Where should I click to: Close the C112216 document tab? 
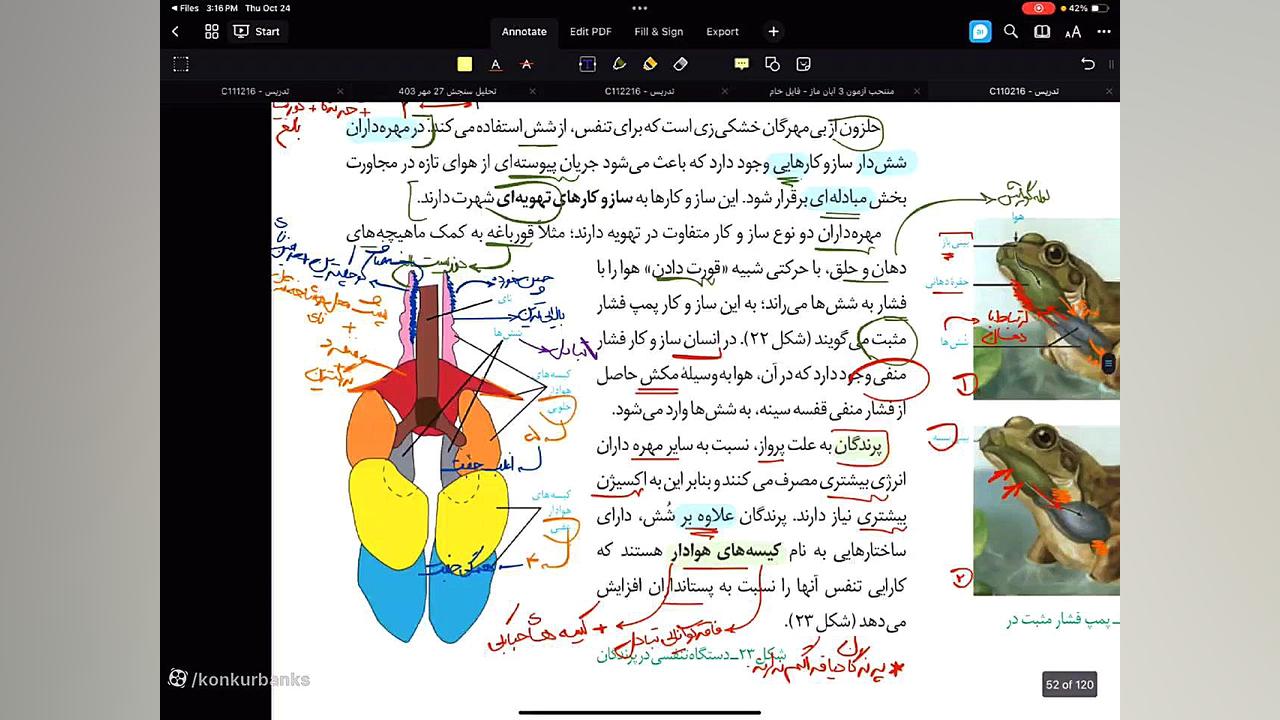[x=725, y=91]
